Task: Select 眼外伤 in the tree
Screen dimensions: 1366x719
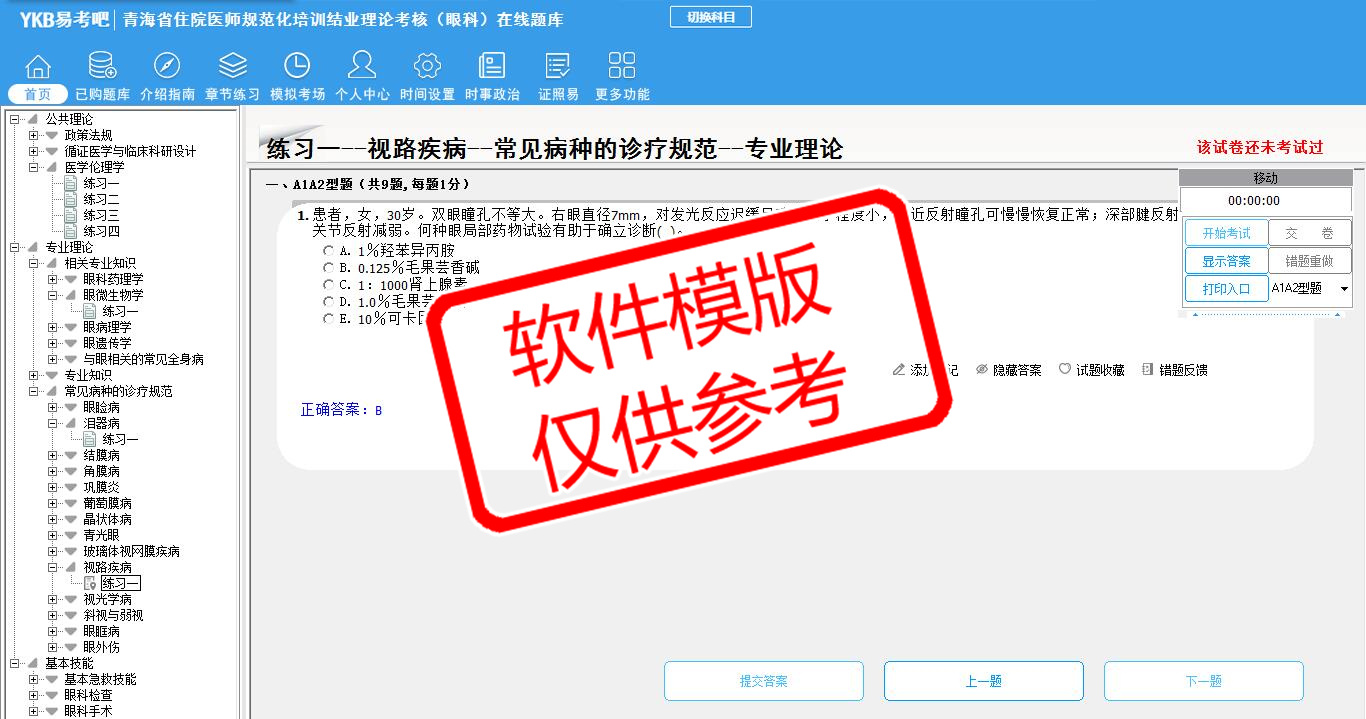Action: point(102,648)
